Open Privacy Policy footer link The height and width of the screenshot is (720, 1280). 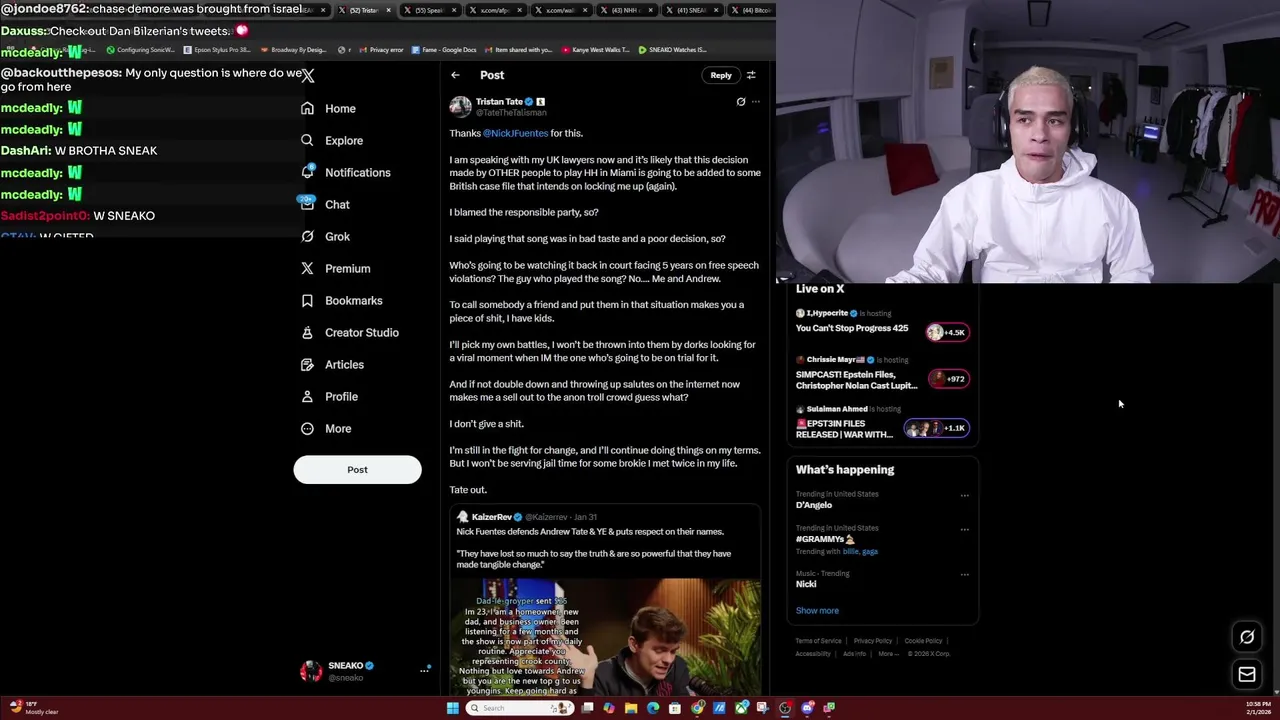[x=873, y=641]
